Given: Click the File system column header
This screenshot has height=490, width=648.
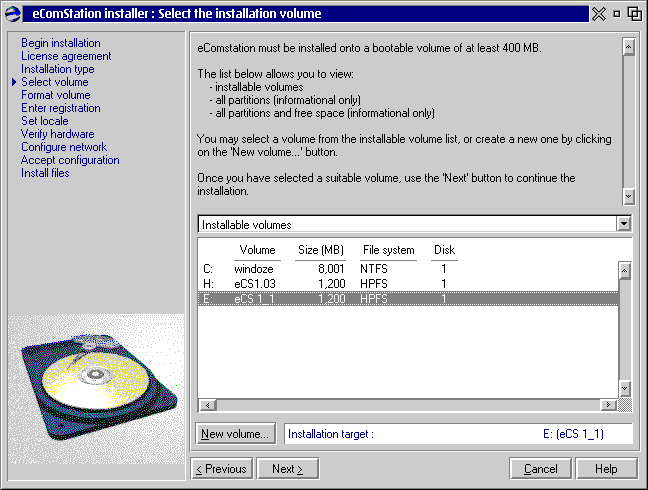Looking at the screenshot, I should [x=388, y=250].
